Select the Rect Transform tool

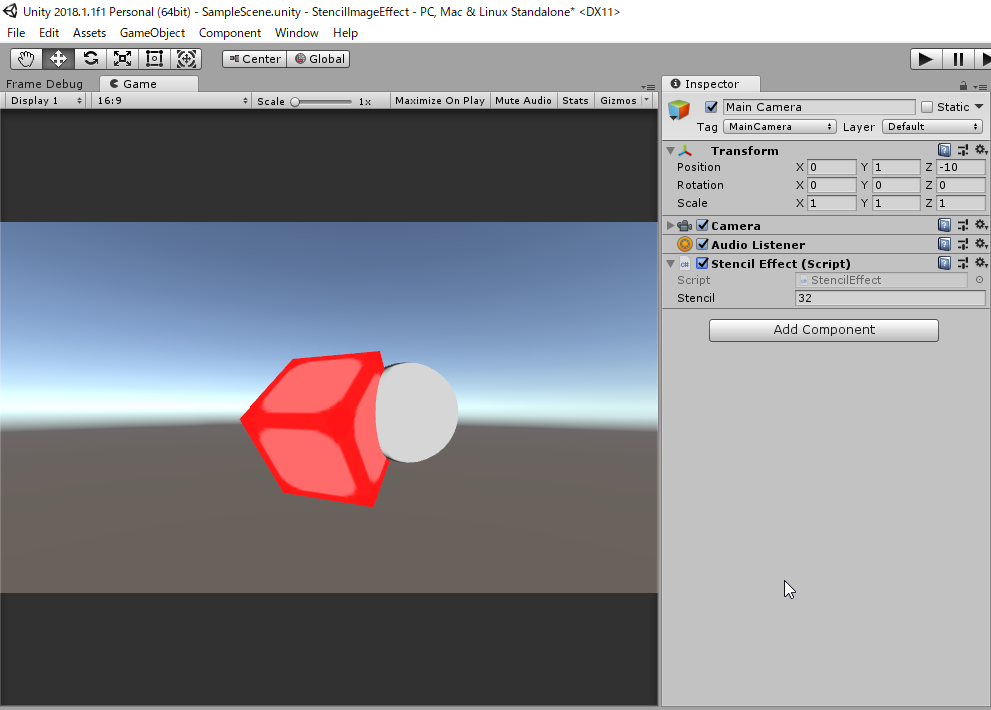pos(153,58)
